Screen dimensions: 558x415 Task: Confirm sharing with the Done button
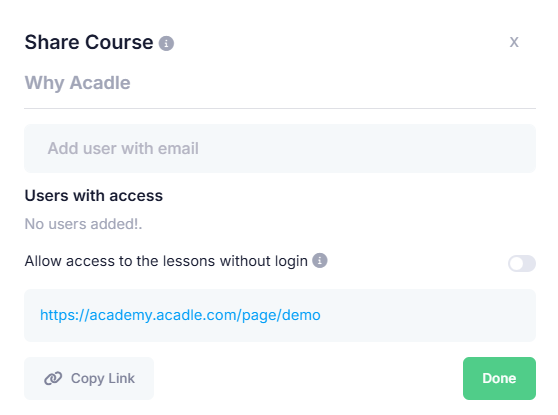coord(499,378)
